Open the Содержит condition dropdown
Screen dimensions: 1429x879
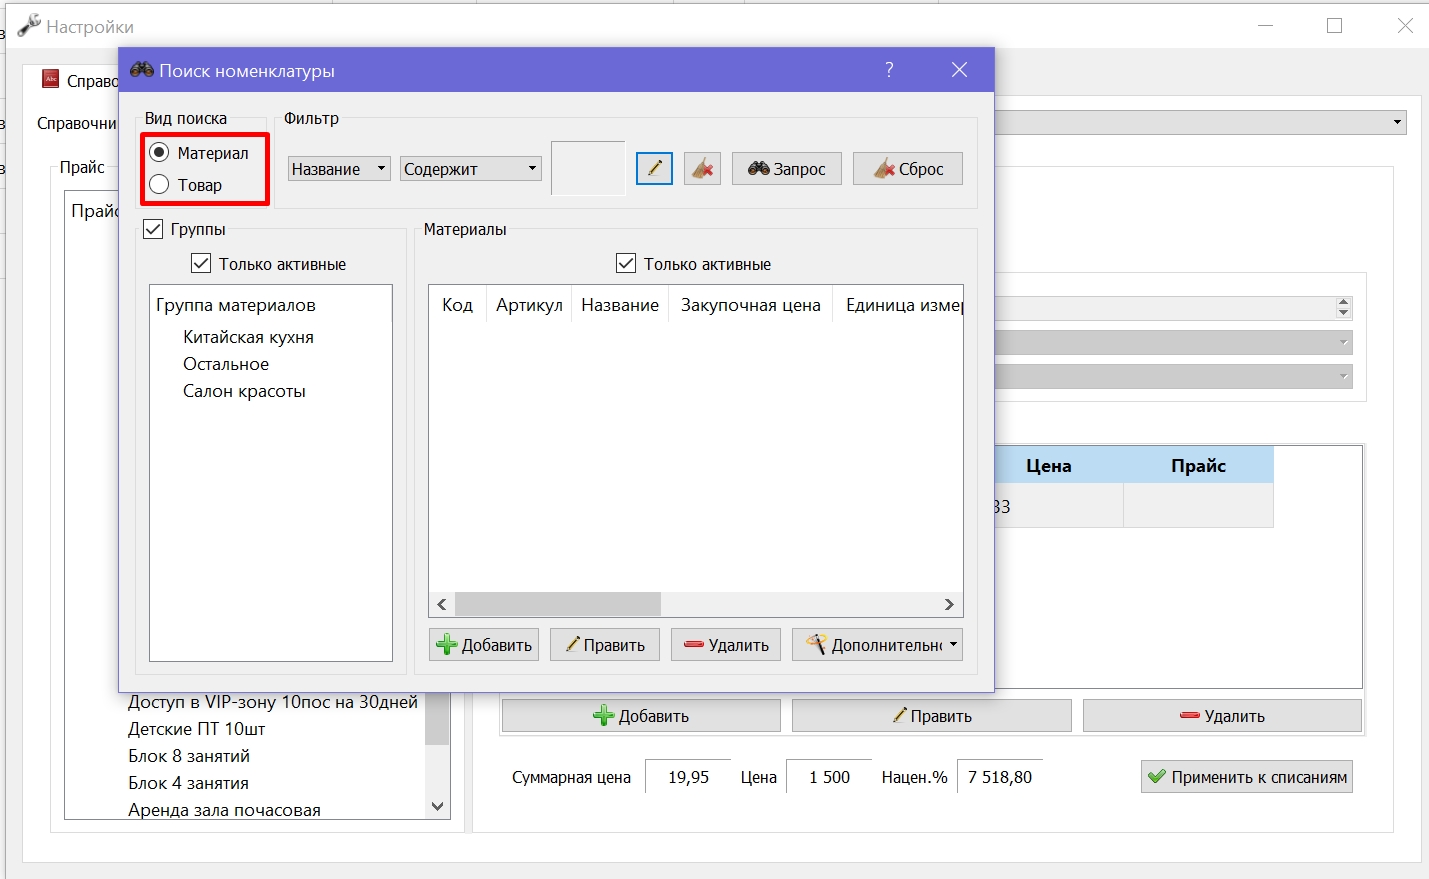click(x=471, y=169)
